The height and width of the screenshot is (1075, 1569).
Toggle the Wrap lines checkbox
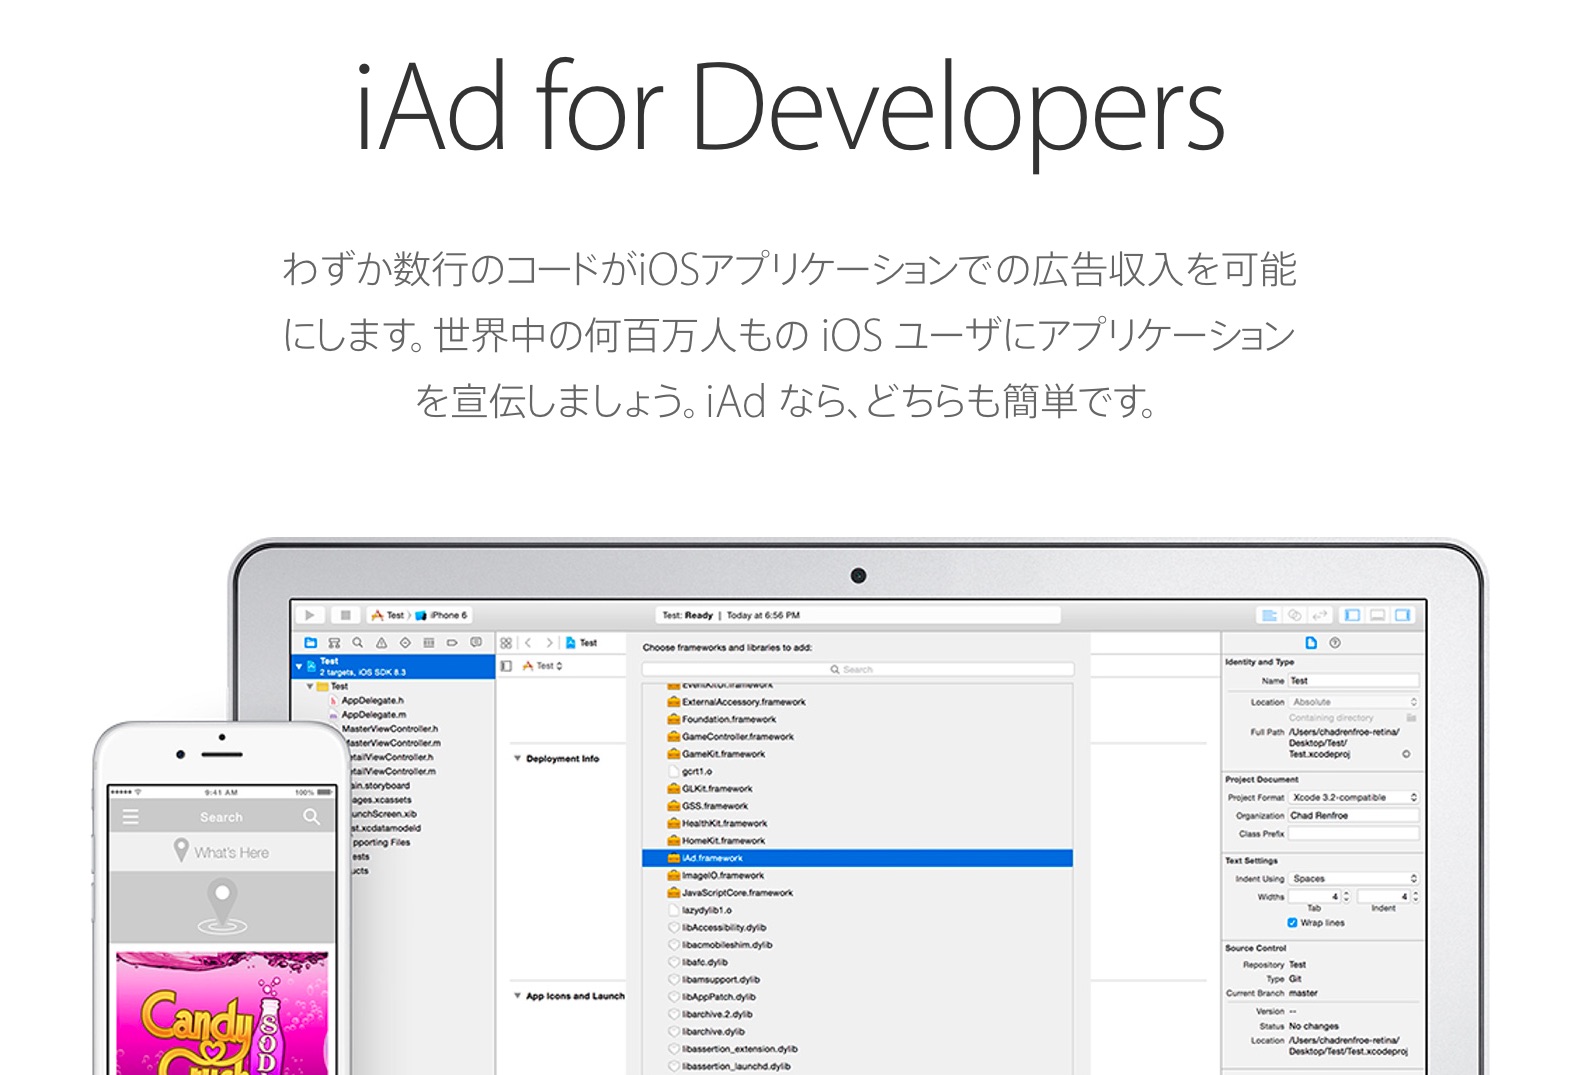coord(1292,923)
